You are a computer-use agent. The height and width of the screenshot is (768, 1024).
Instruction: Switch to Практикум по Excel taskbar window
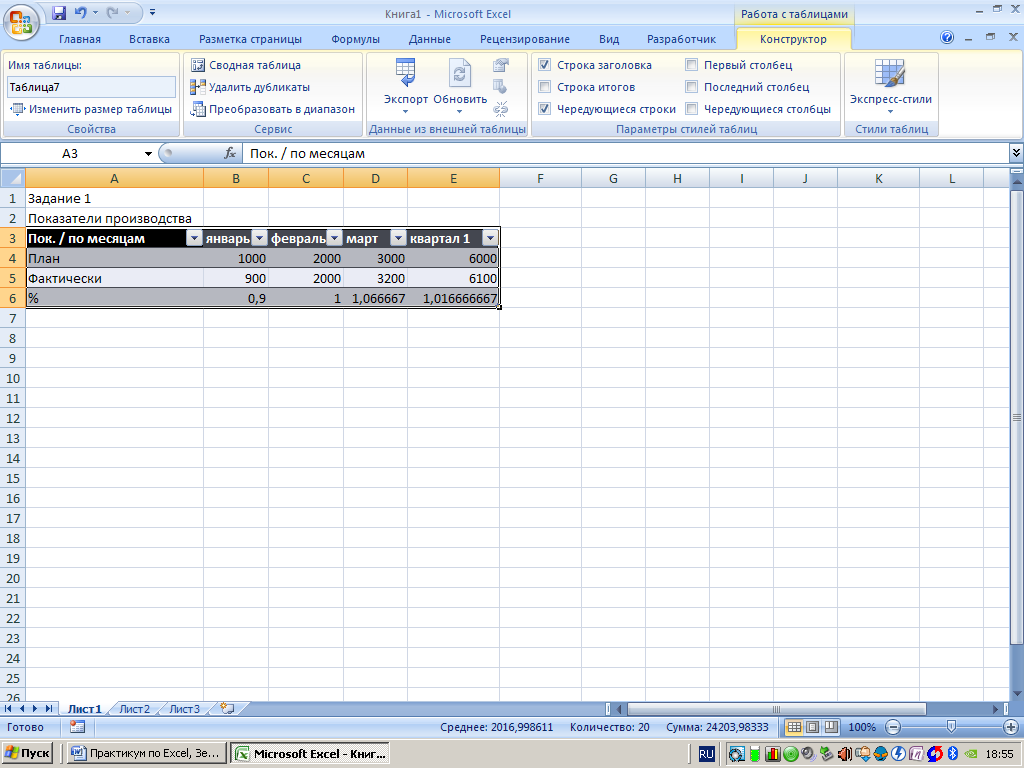tap(146, 754)
